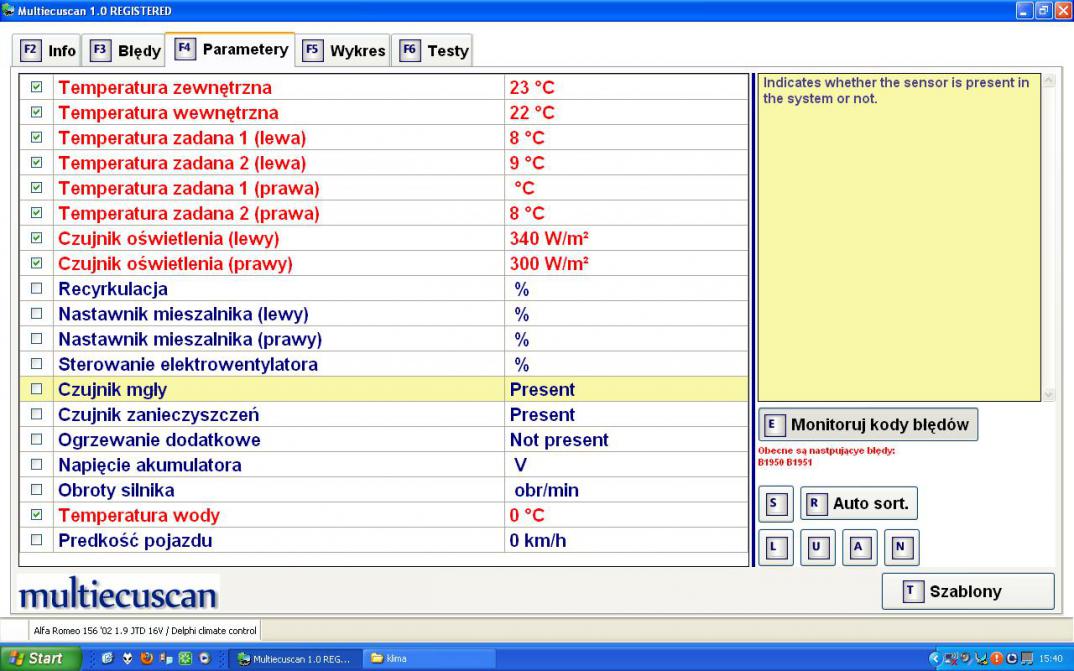Viewport: 1074px width, 671px height.
Task: Click the S shortcut button
Action: [x=775, y=504]
